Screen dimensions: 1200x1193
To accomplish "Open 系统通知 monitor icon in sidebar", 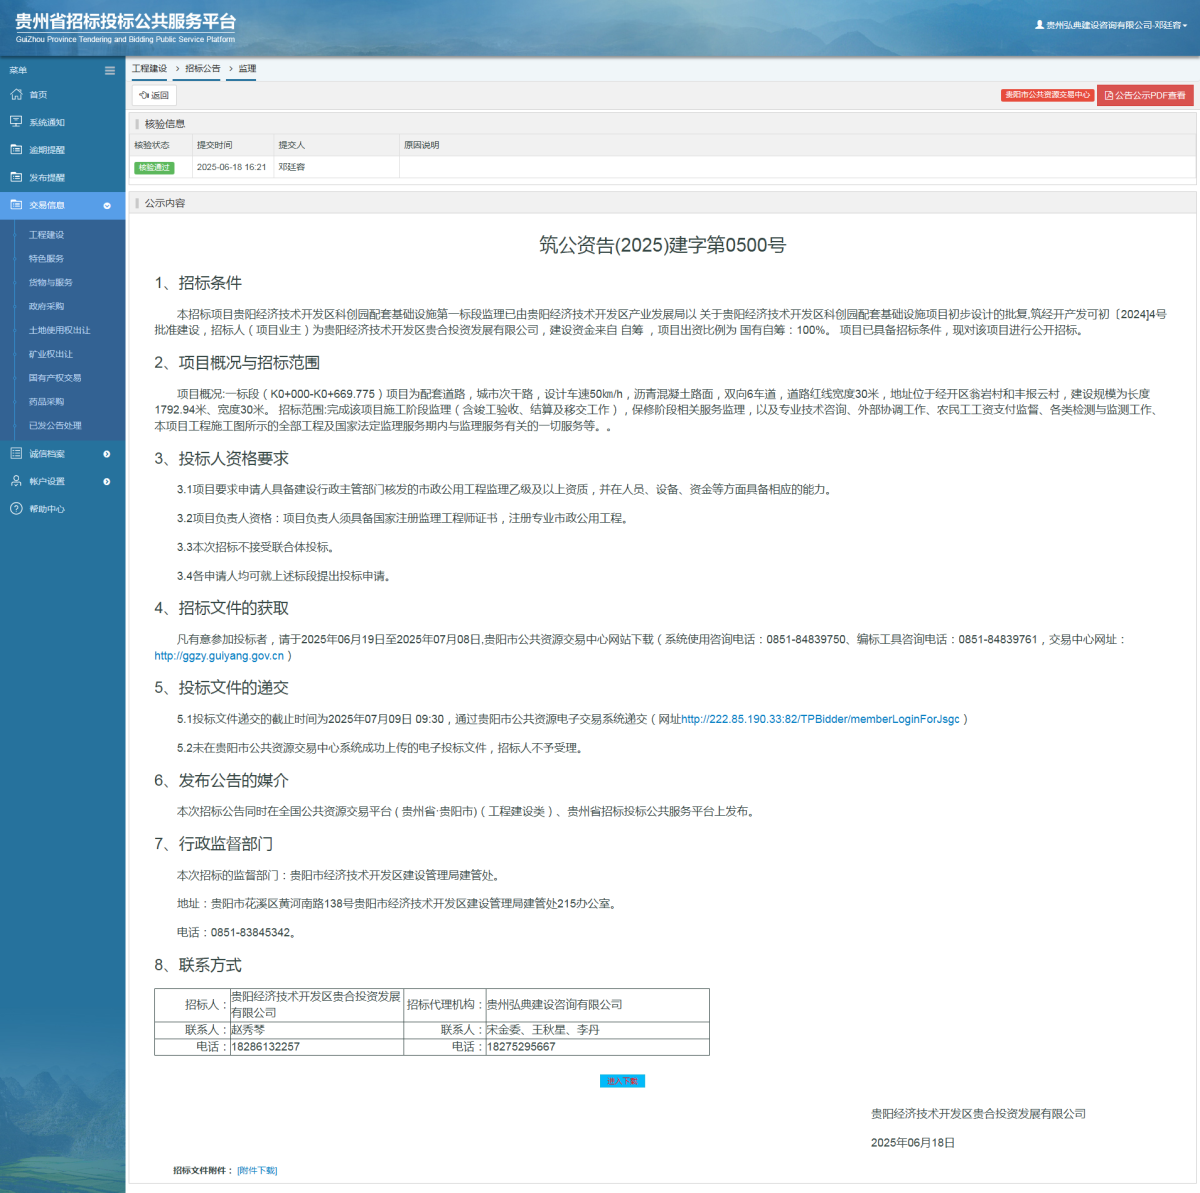I will [x=16, y=122].
